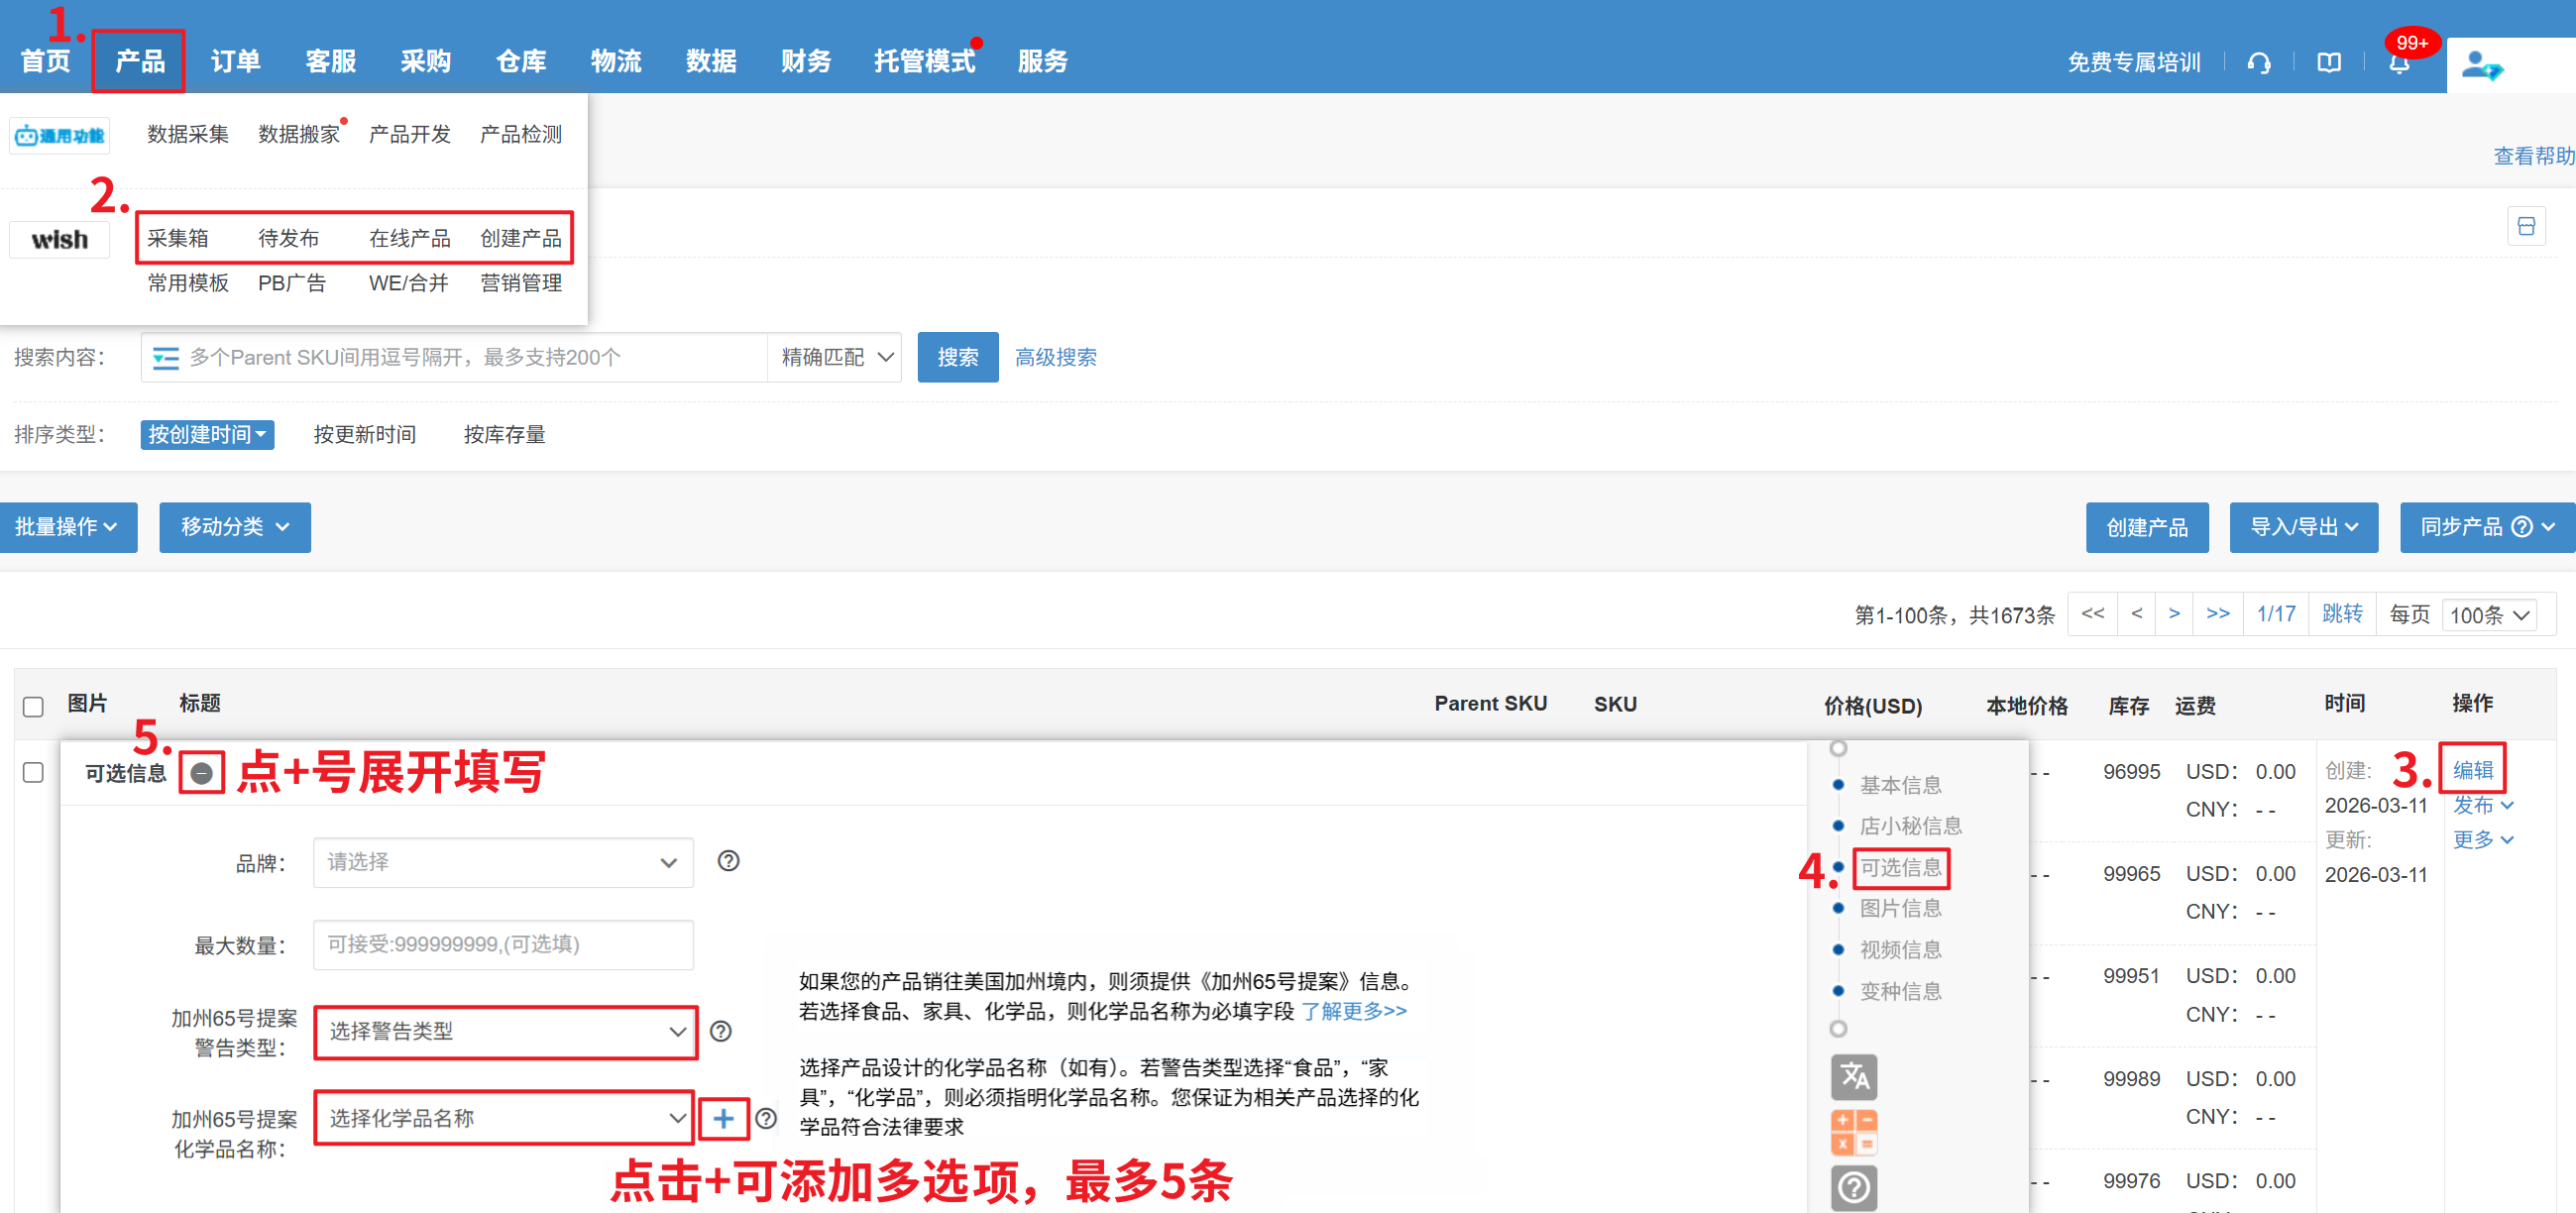Screen dimensions: 2576x1213
Task: Open the 精确匹配 match type dropdown
Action: [835, 357]
